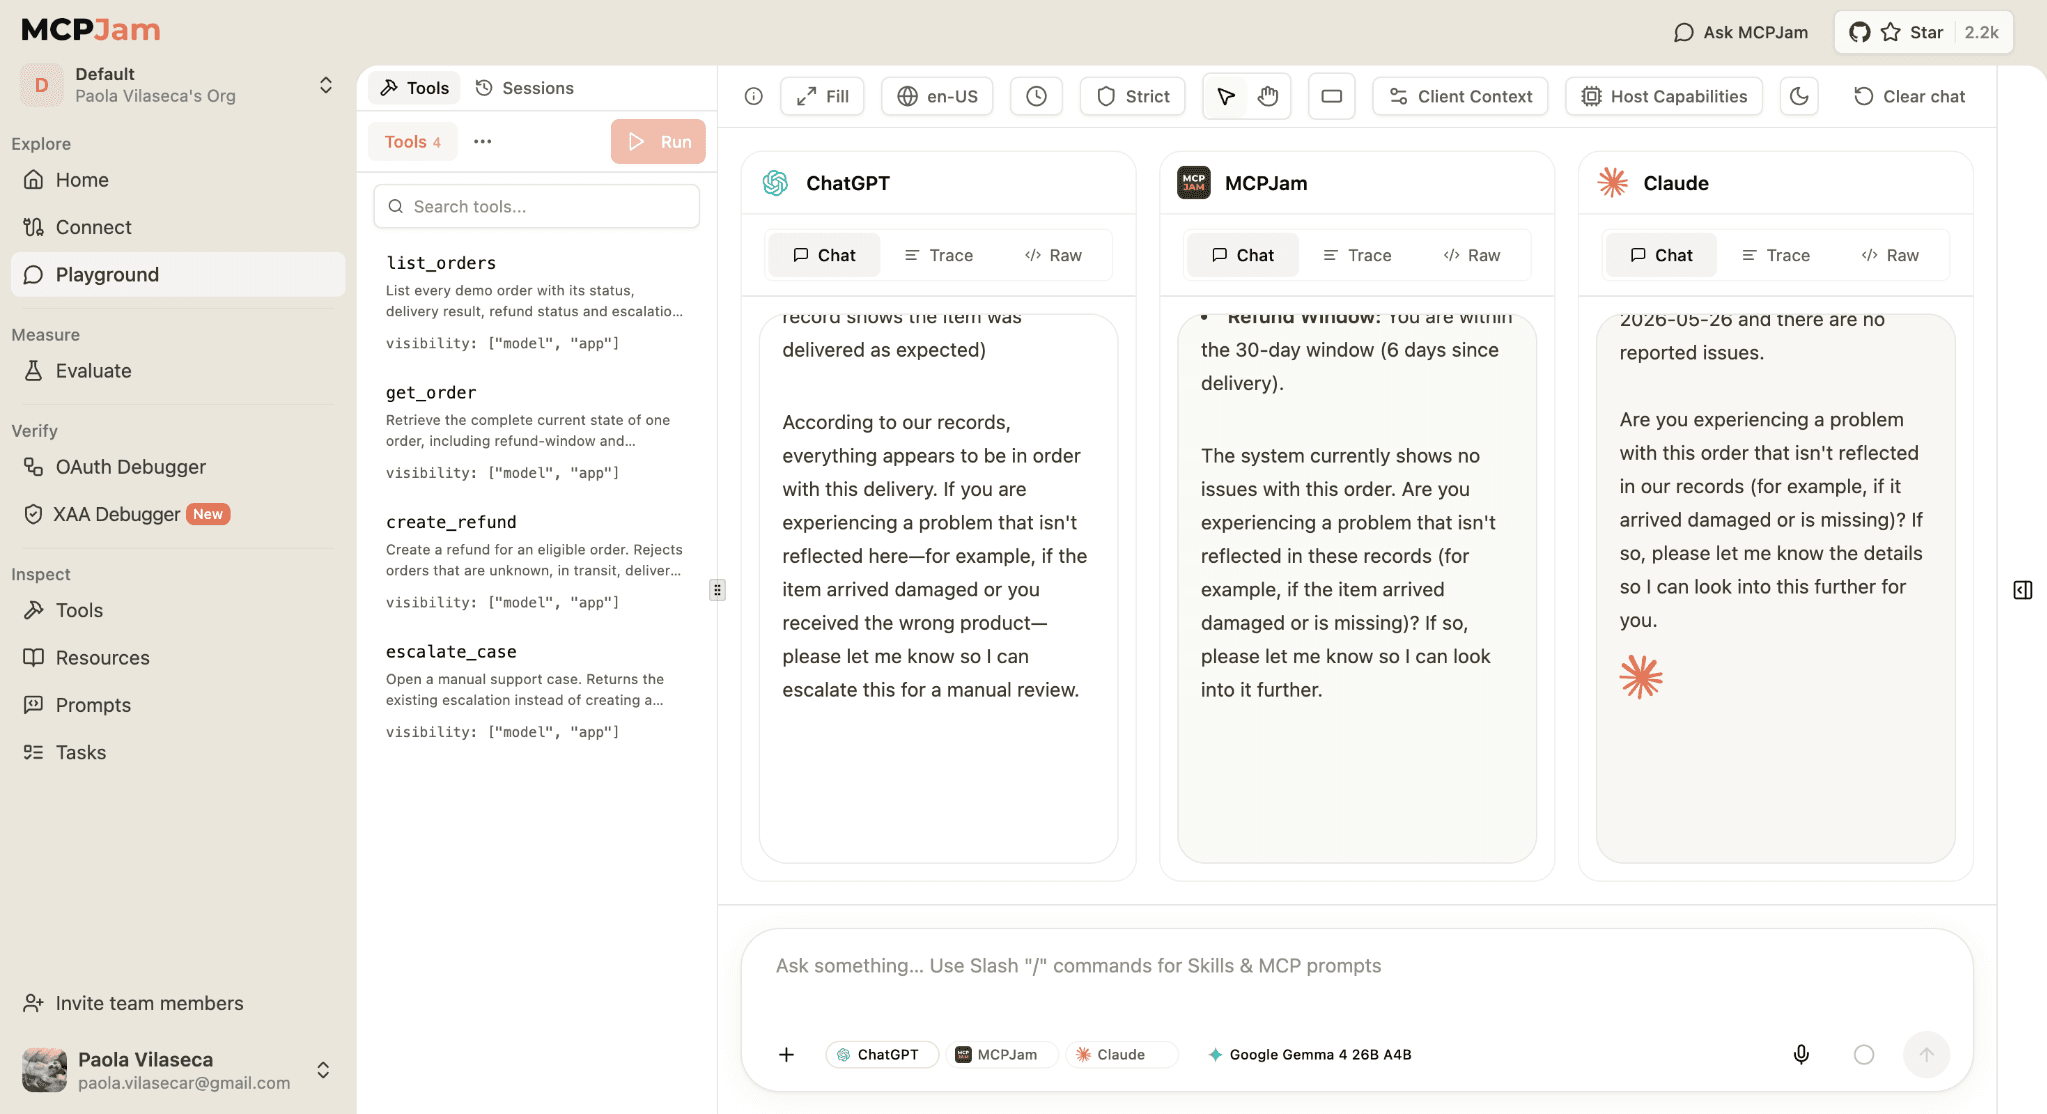
Task: Select the Chat tab in ChatGPT panel
Action: pyautogui.click(x=825, y=255)
